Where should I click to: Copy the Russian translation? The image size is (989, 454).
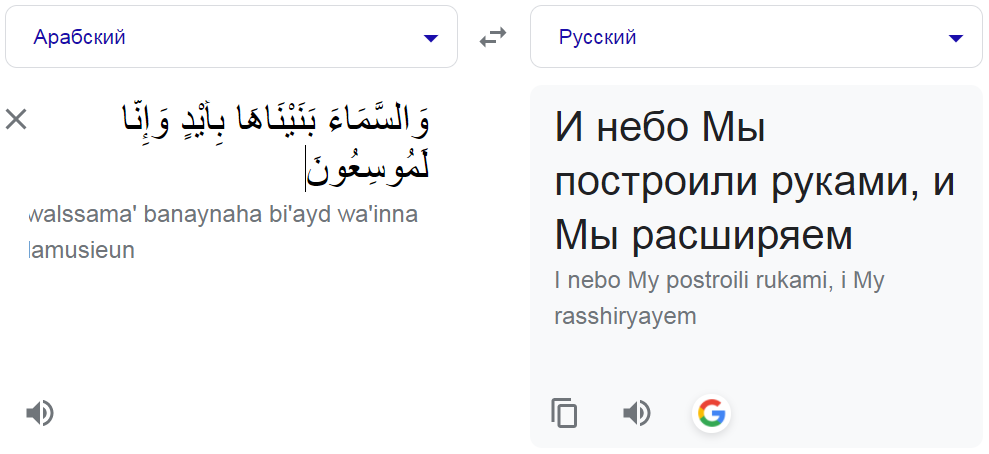point(565,413)
